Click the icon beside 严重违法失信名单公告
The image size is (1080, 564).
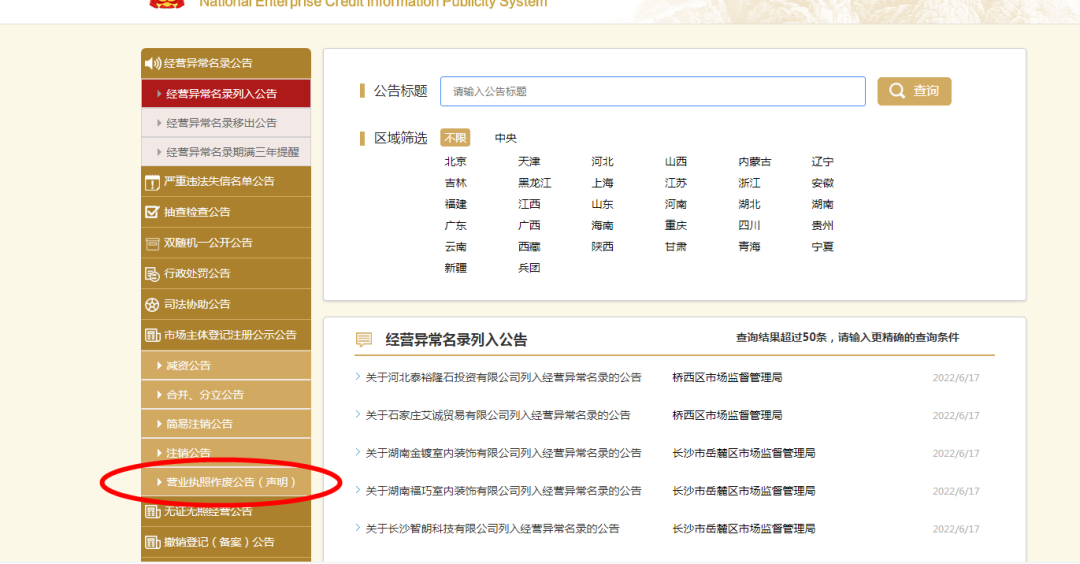pyautogui.click(x=152, y=182)
